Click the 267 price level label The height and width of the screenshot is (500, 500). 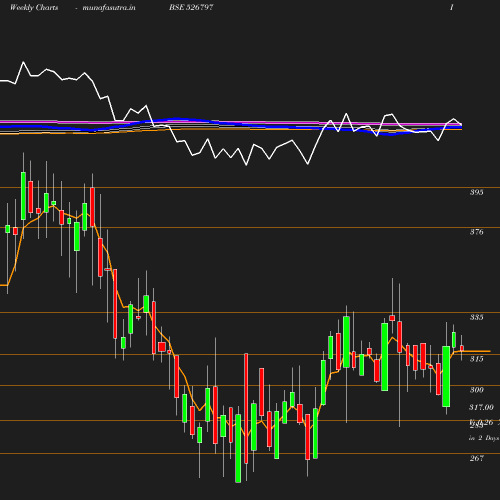point(476,458)
